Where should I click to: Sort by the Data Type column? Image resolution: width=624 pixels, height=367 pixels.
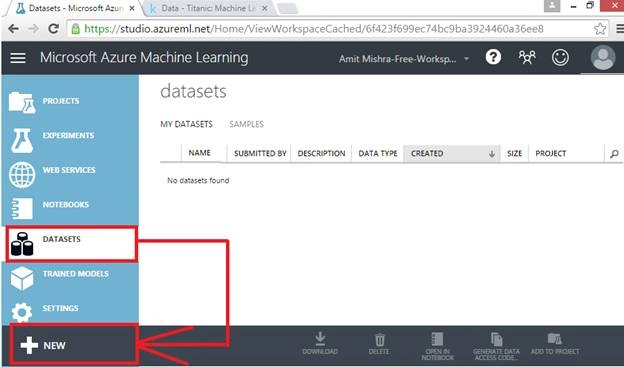click(378, 153)
